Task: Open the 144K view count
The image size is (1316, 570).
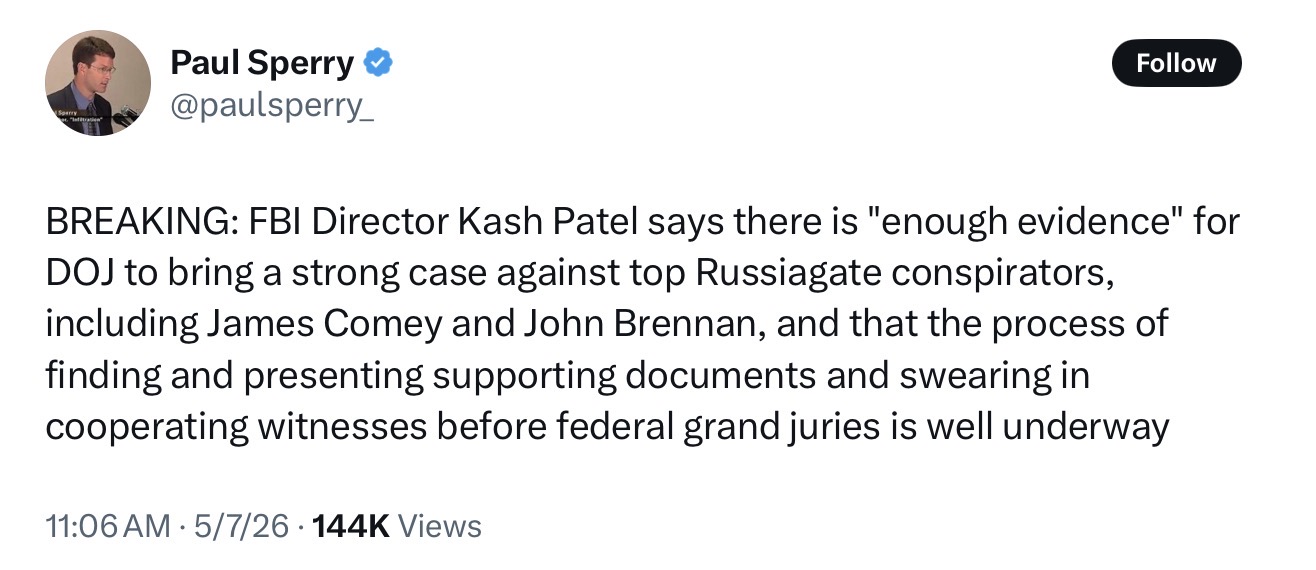Action: coord(351,526)
